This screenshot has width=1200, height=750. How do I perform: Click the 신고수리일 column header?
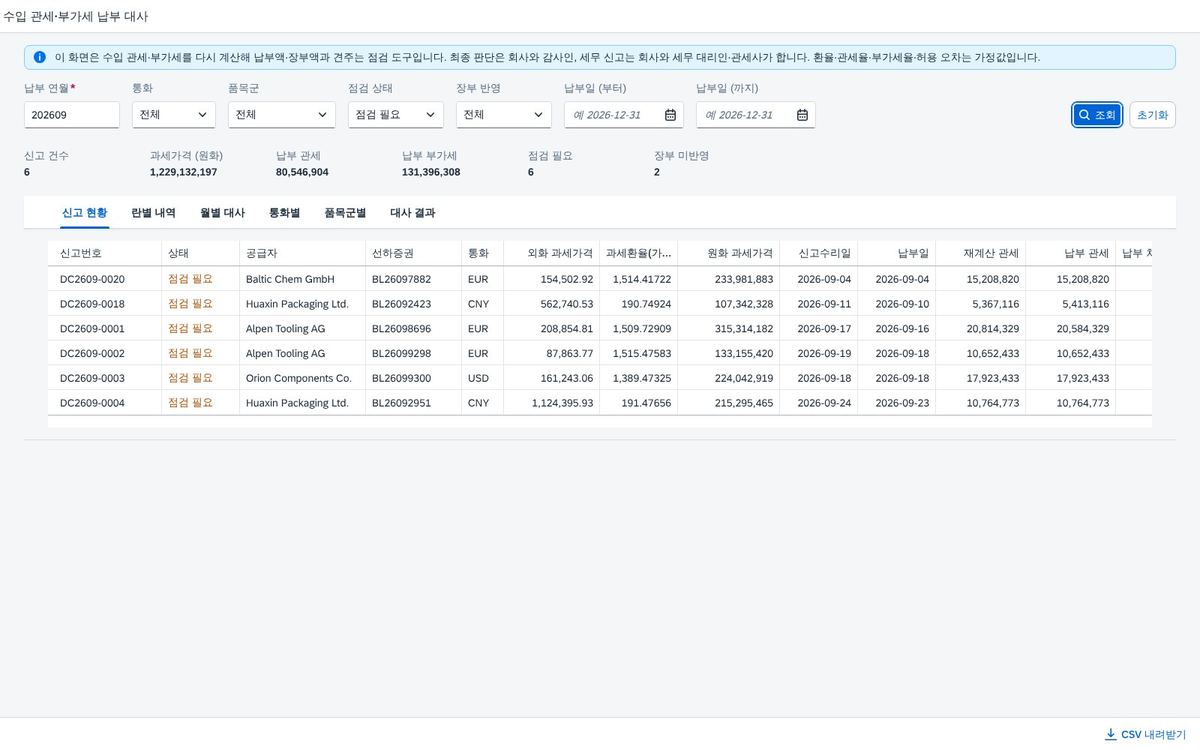coord(818,253)
